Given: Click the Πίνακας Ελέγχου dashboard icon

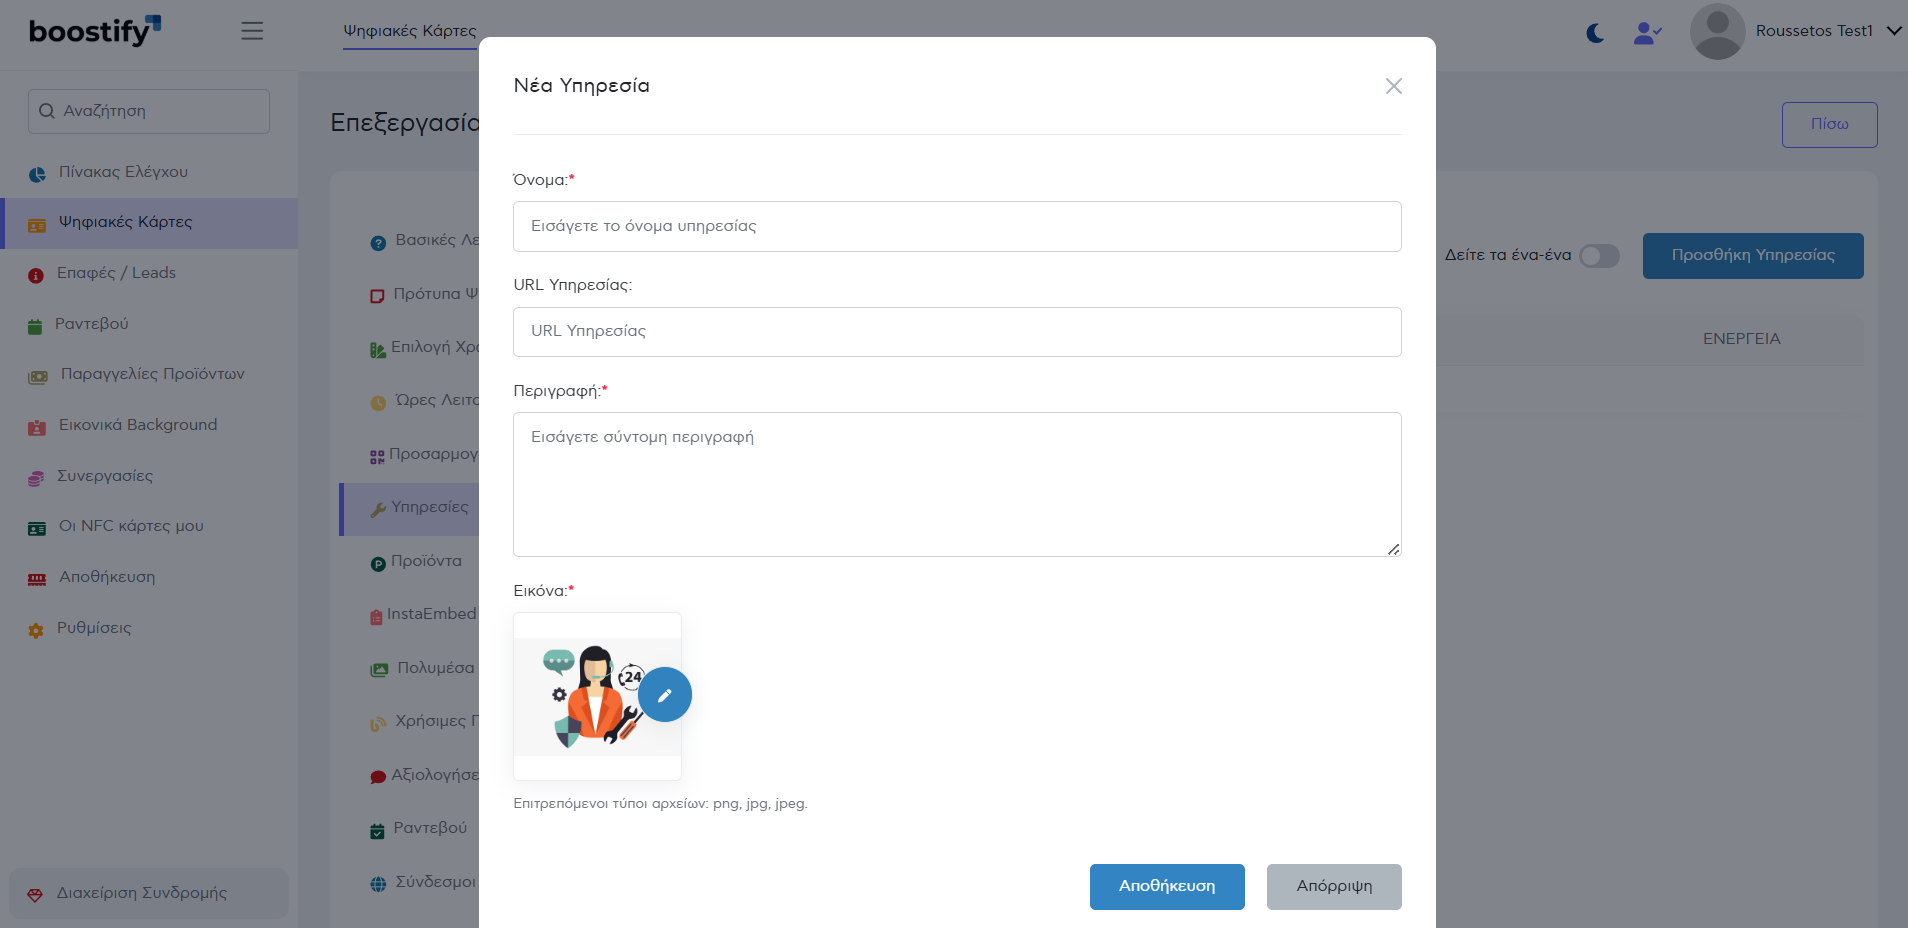Looking at the screenshot, I should coord(37,174).
